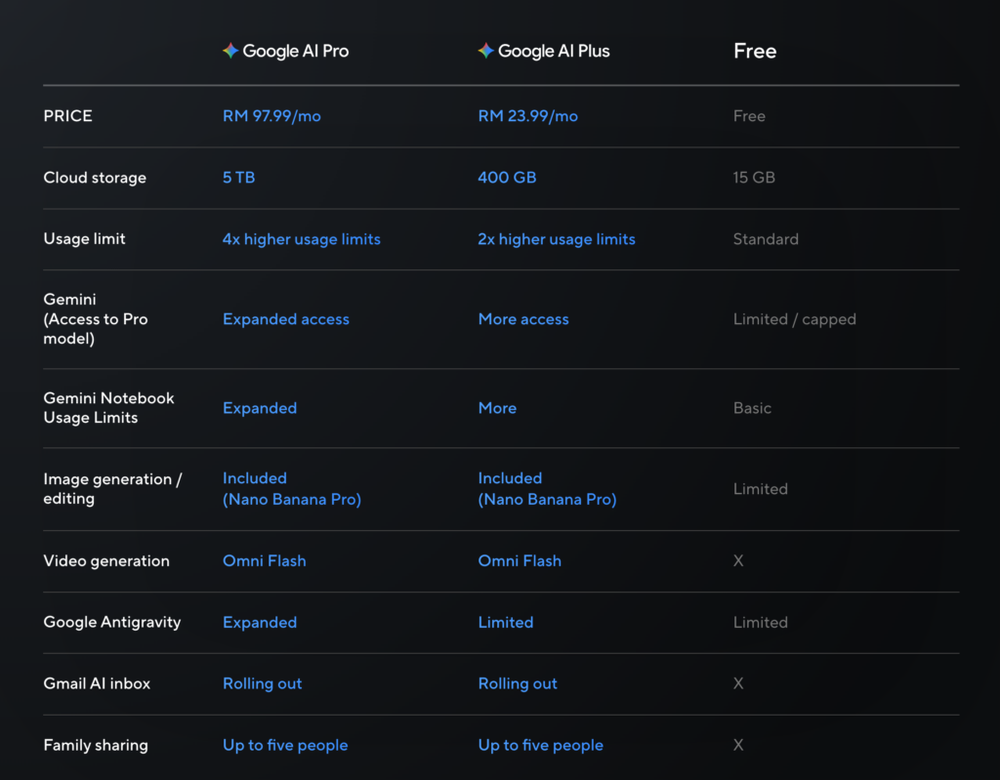Click the Basic notebook value
Screen dimensions: 1000x780
coord(753,408)
